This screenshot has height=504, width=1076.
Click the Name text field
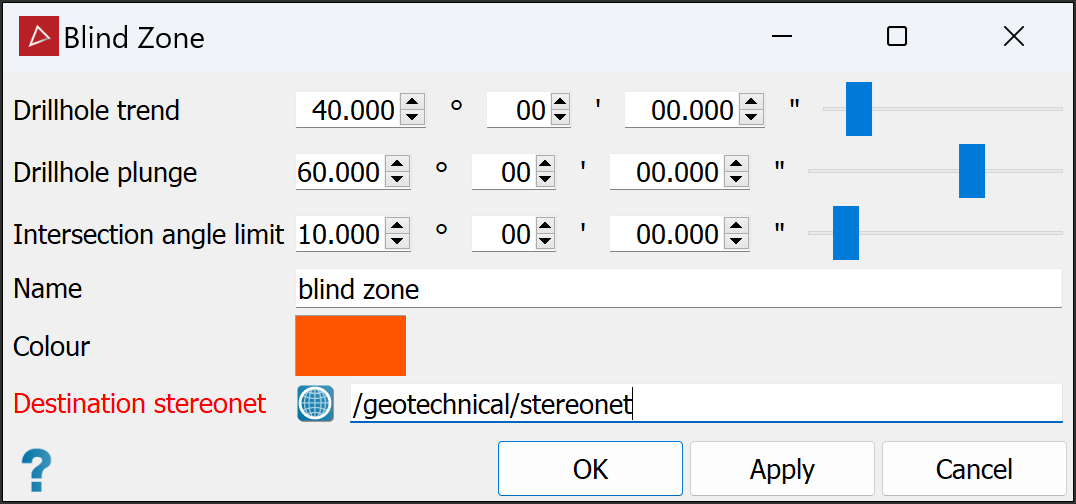[x=679, y=290]
